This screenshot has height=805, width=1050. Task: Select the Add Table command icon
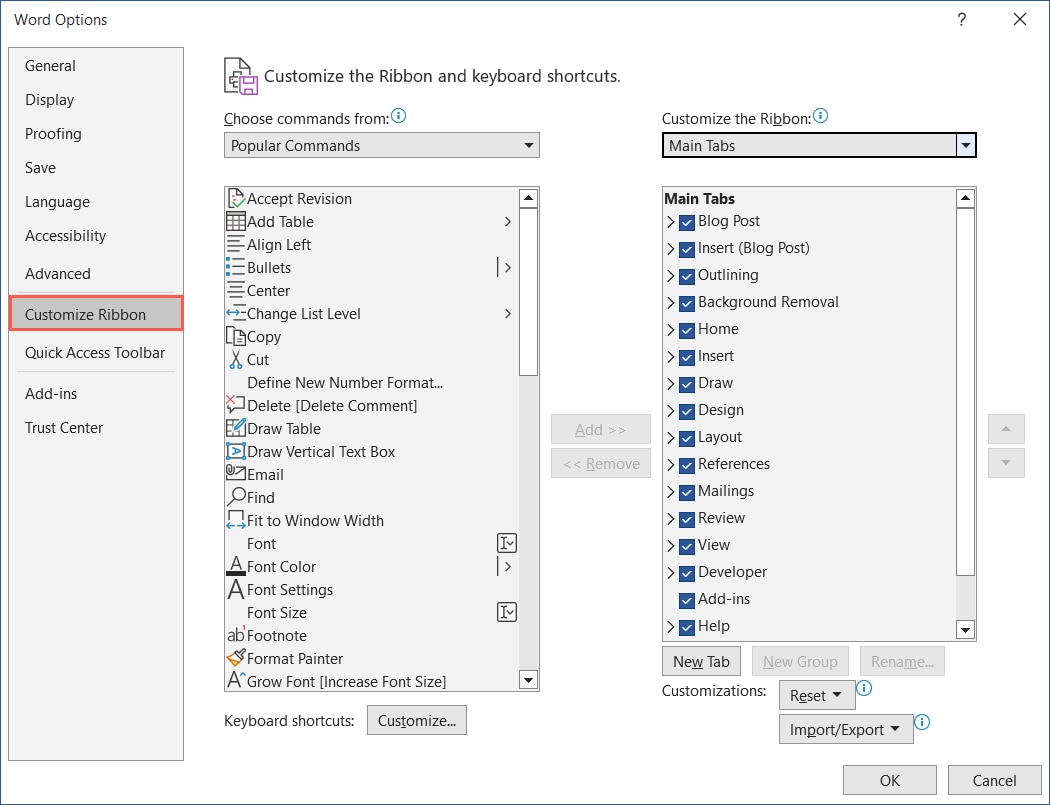pos(235,221)
